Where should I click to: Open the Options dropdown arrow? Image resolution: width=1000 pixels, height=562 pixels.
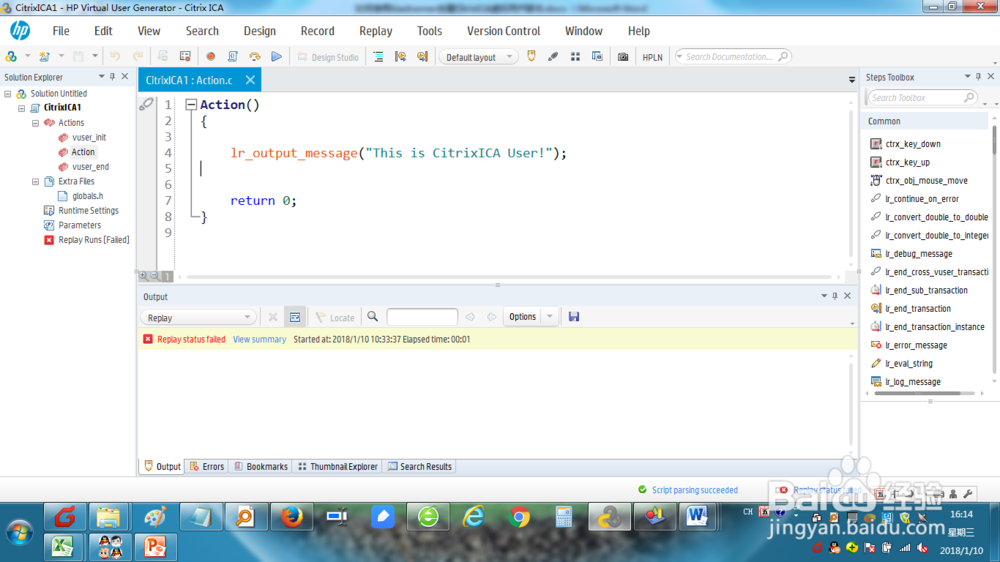(550, 316)
